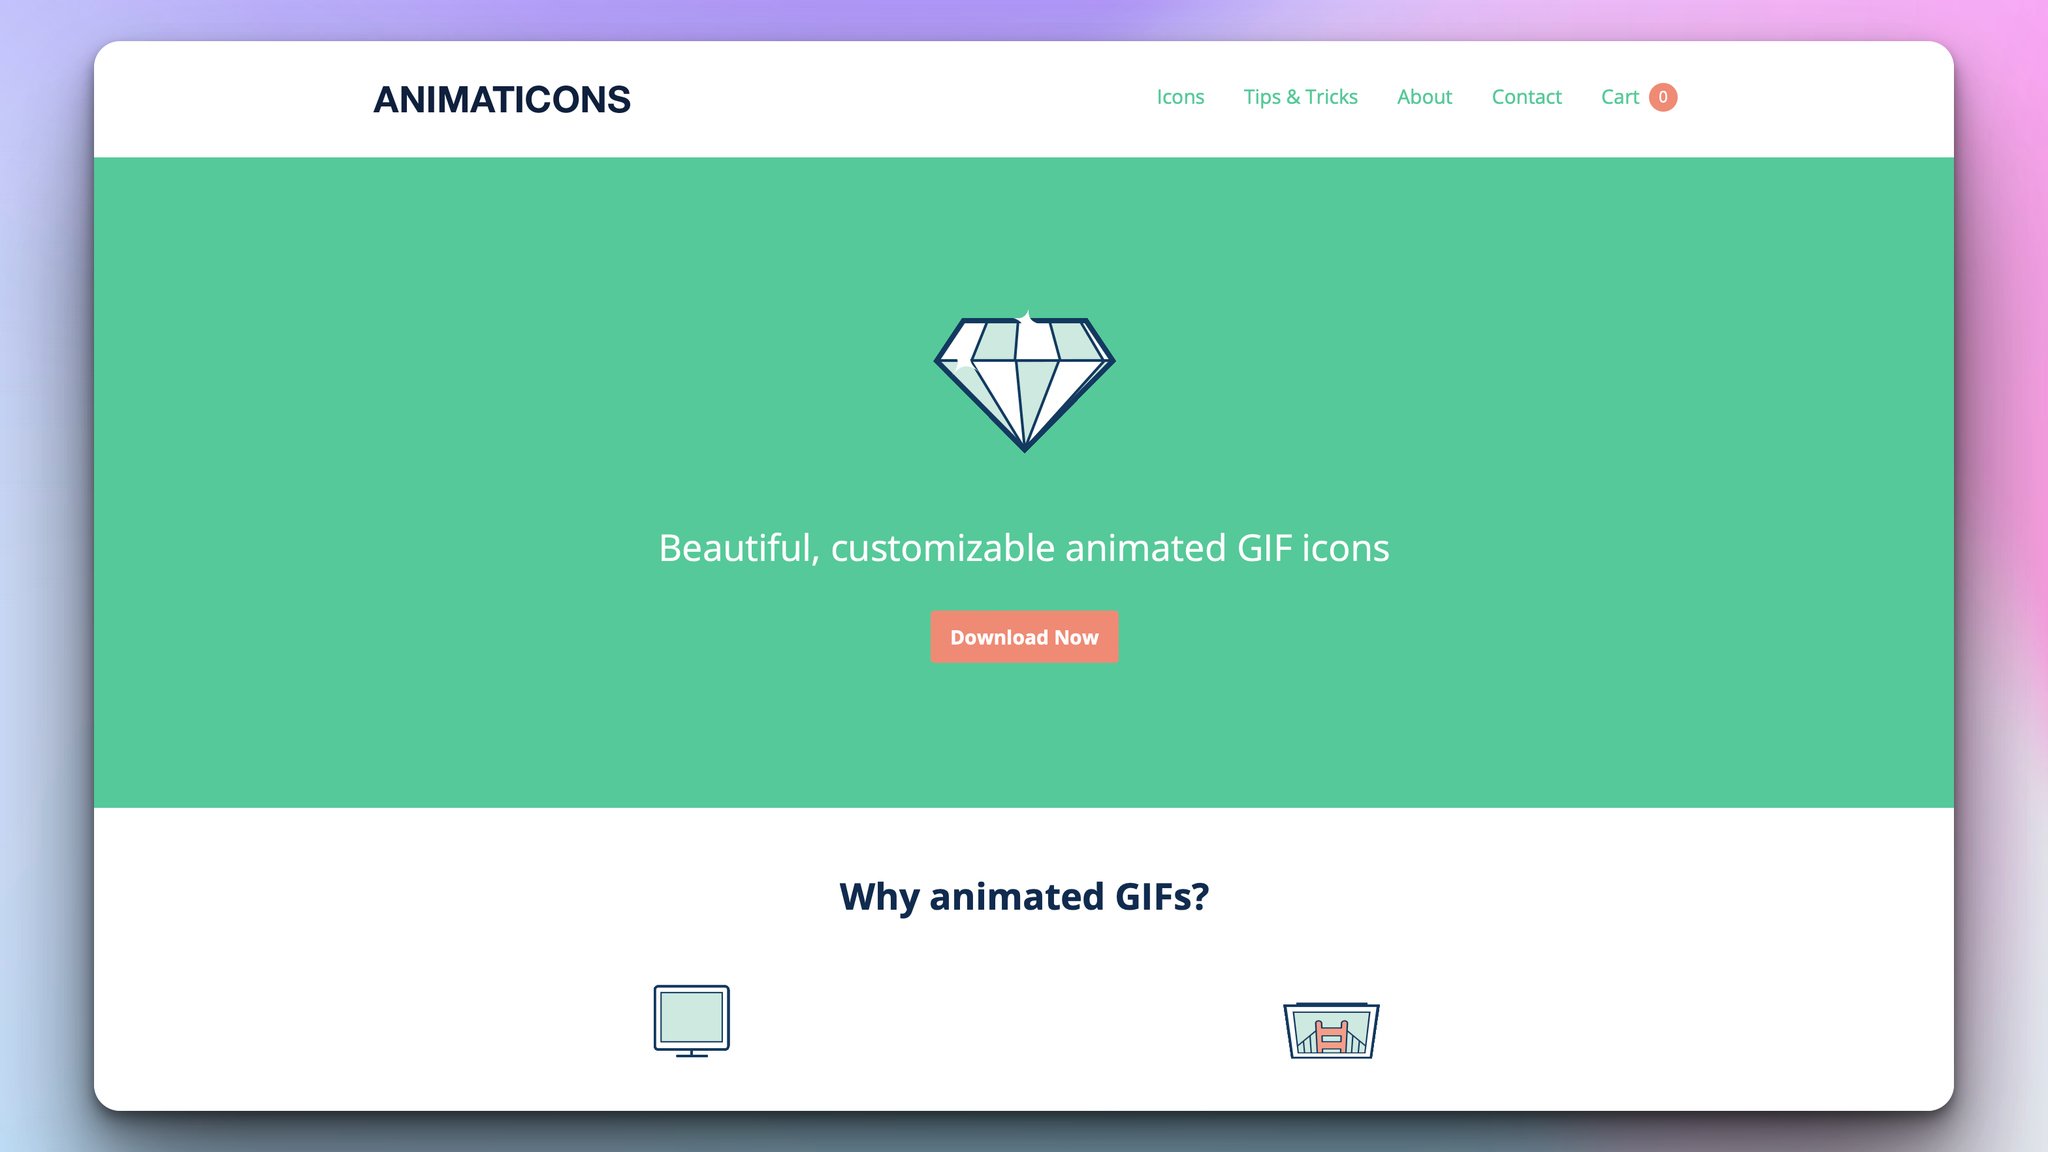Click the About page icon link

(x=1423, y=96)
